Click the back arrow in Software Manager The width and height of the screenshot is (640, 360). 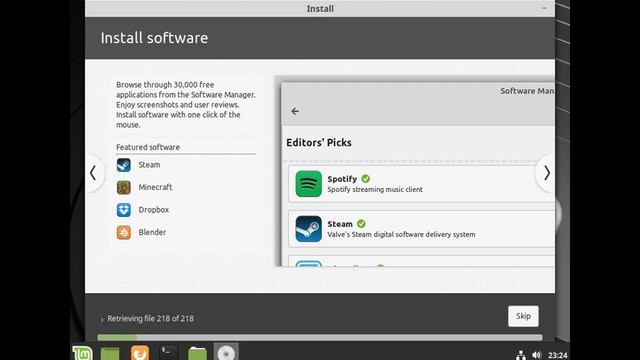(x=295, y=111)
